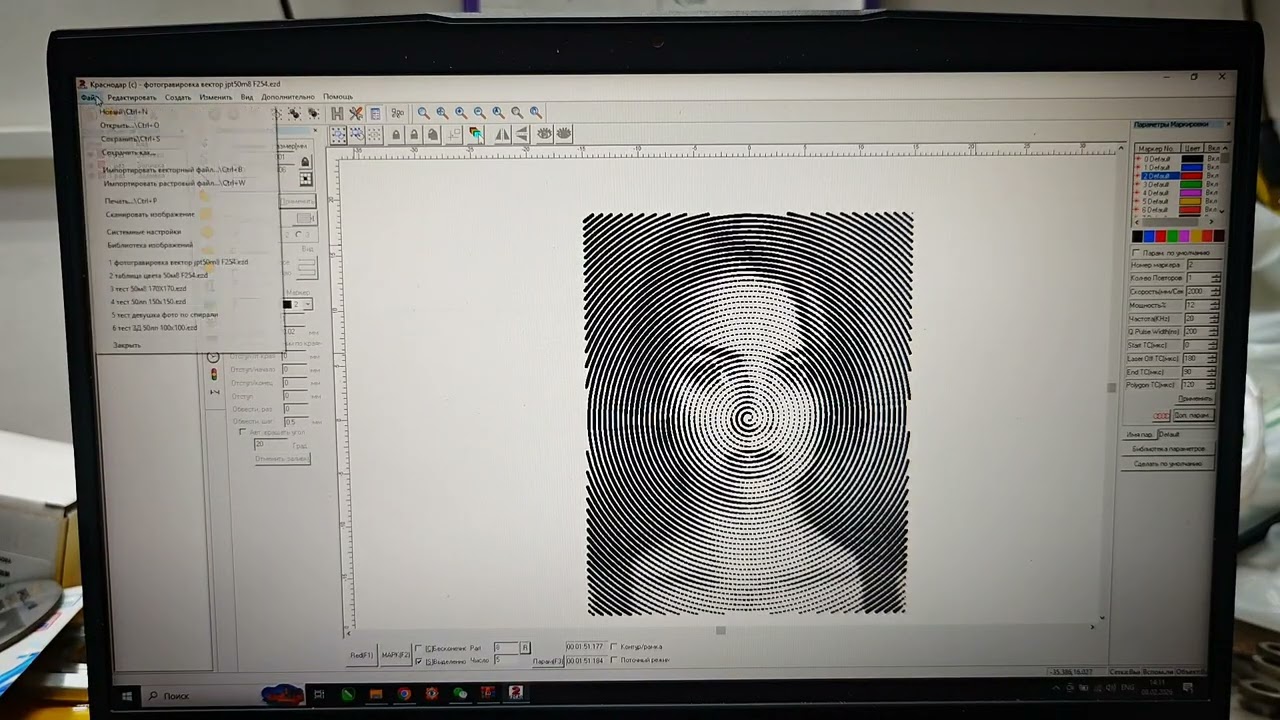Click the colored overlapping shapes icon
1280x720 pixels.
click(475, 134)
